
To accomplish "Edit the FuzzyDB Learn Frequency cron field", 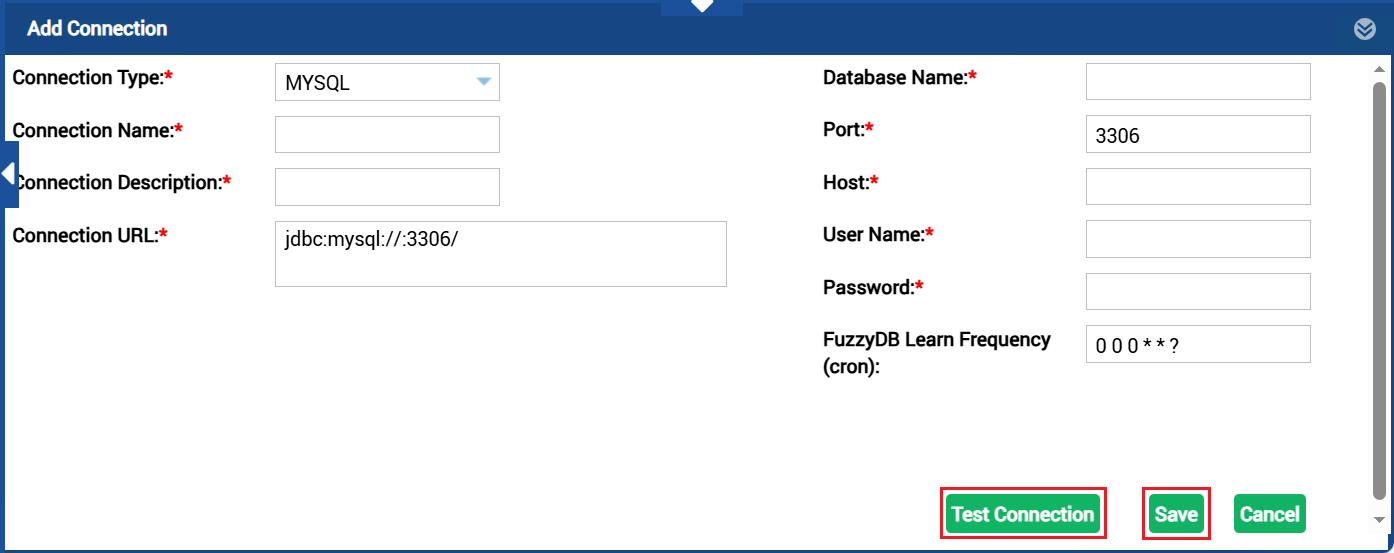I will [1197, 345].
